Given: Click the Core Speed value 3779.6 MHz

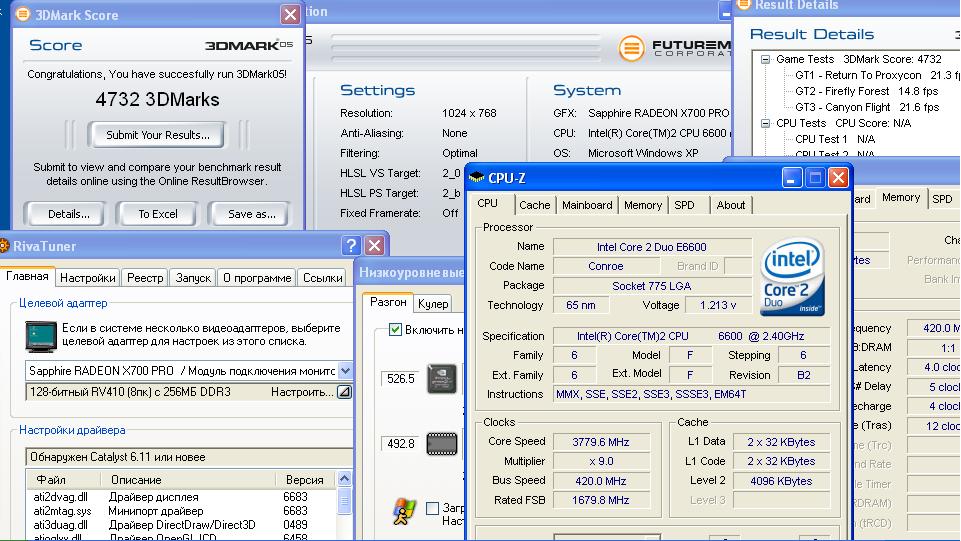Looking at the screenshot, I should click(x=601, y=442).
